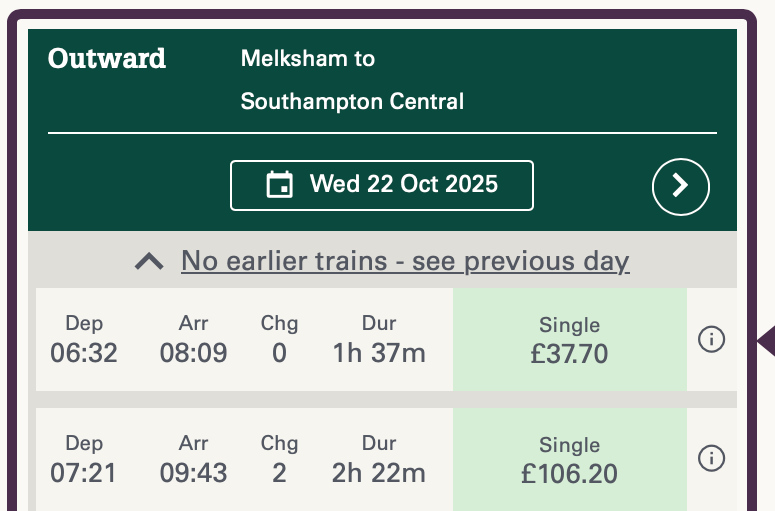Click the 2h 22m duration
775x511 pixels.
click(x=379, y=472)
